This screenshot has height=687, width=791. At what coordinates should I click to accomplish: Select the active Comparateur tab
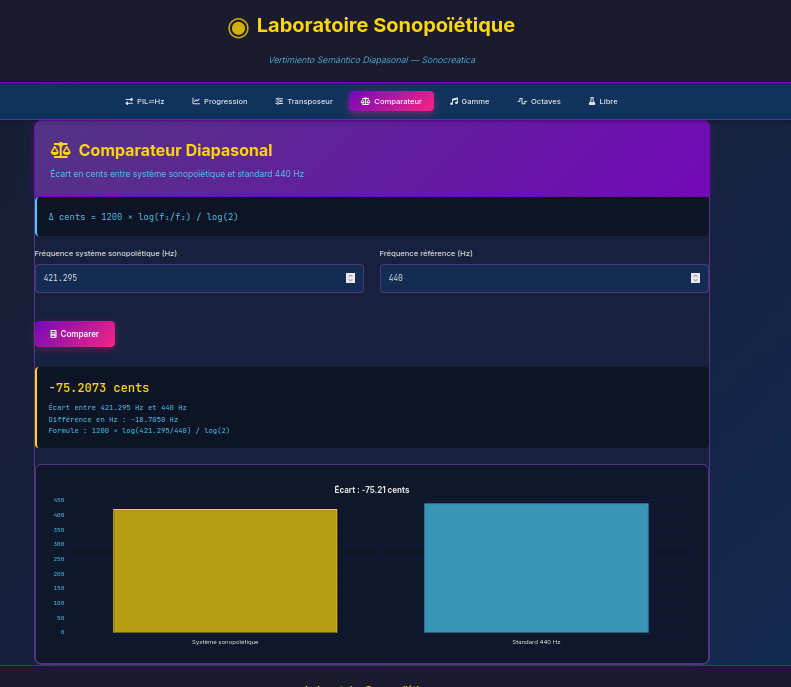click(391, 101)
